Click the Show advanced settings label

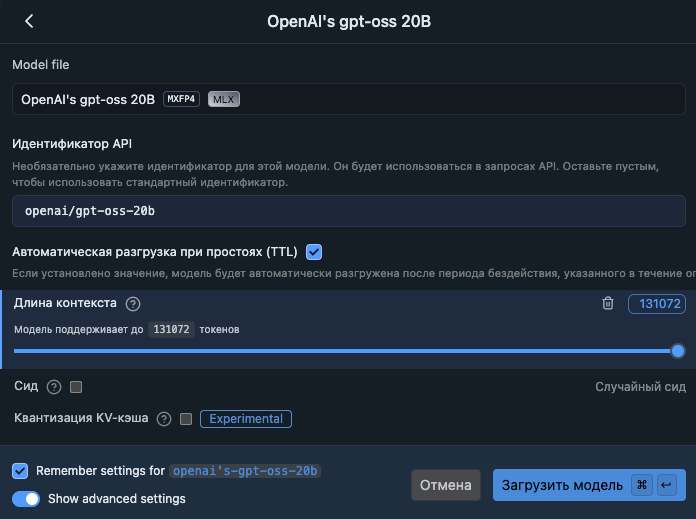(117, 499)
